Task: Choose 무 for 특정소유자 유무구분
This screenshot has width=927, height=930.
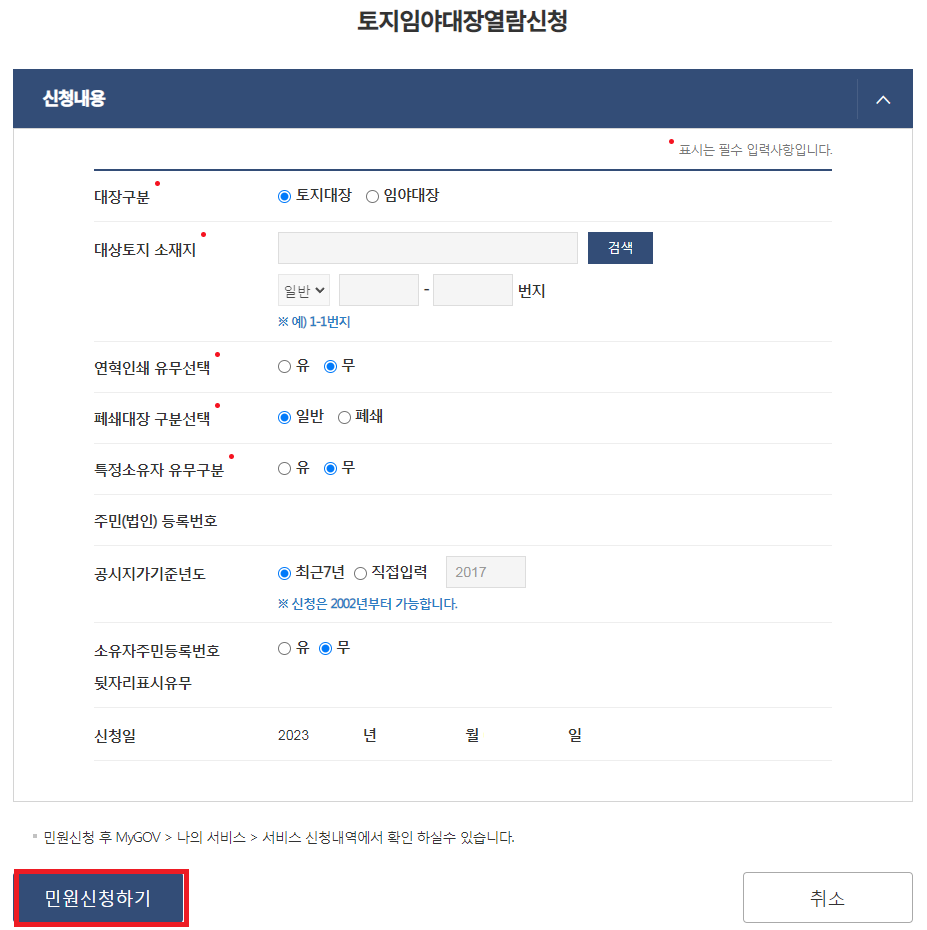Action: point(330,469)
